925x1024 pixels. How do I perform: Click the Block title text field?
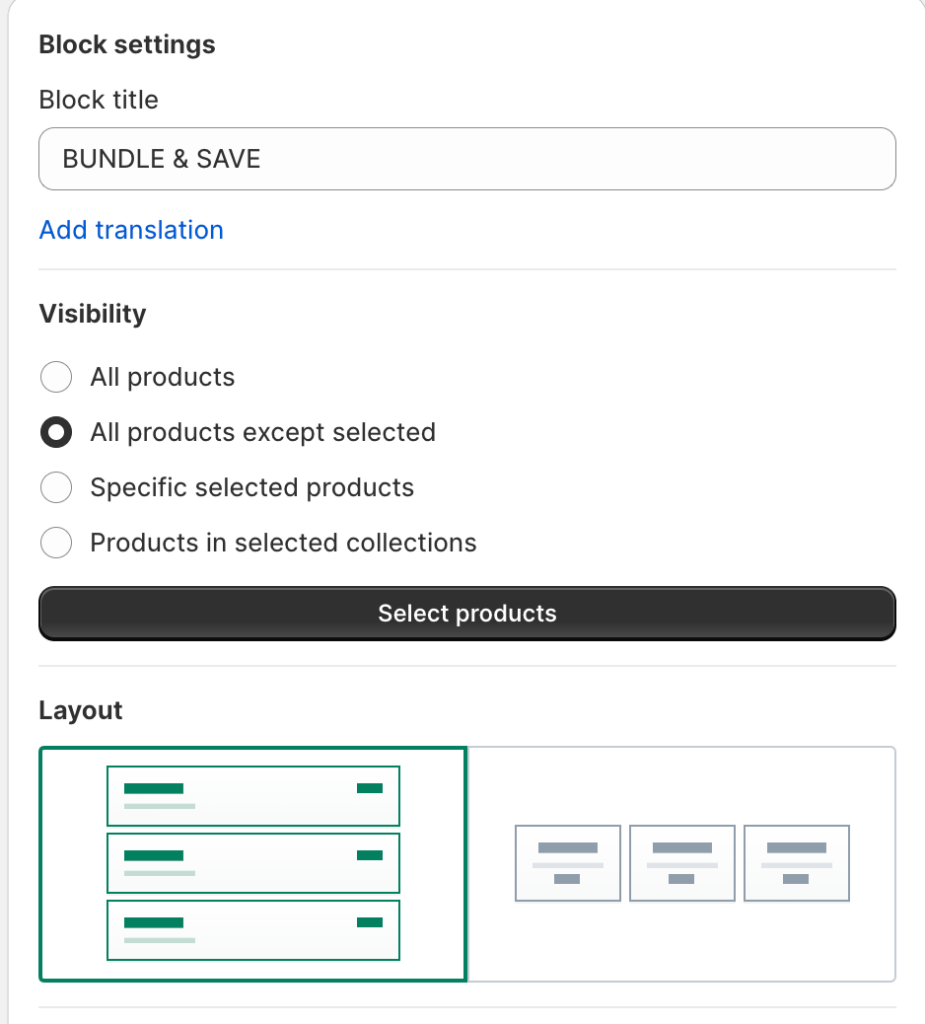click(467, 159)
